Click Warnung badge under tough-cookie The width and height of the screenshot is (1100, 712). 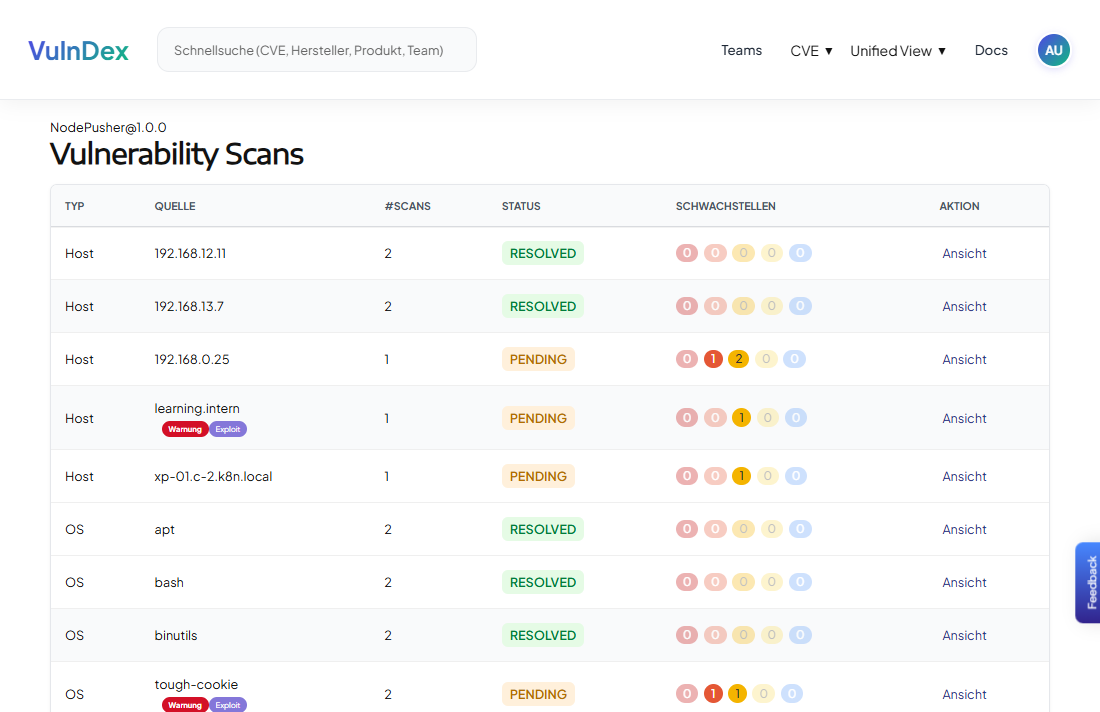click(185, 705)
